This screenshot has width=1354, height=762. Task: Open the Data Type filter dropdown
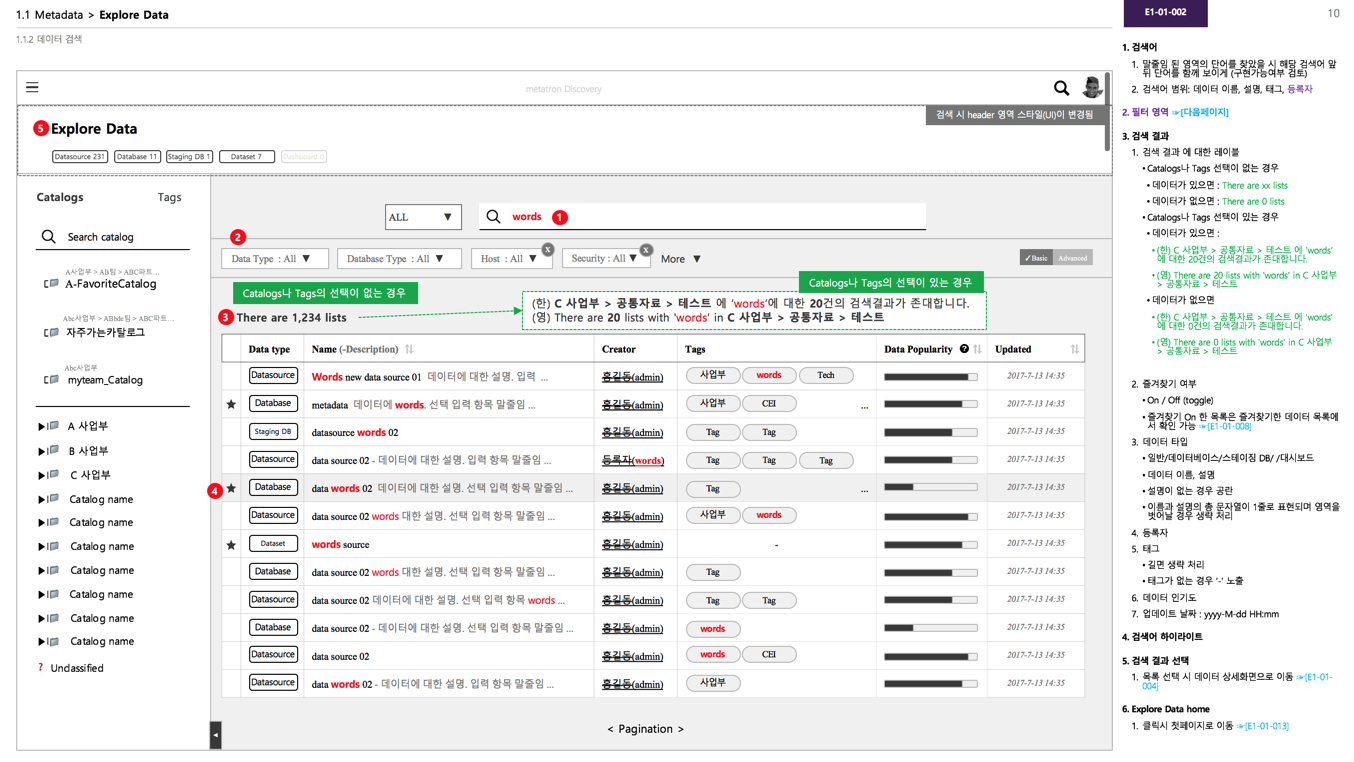[273, 259]
